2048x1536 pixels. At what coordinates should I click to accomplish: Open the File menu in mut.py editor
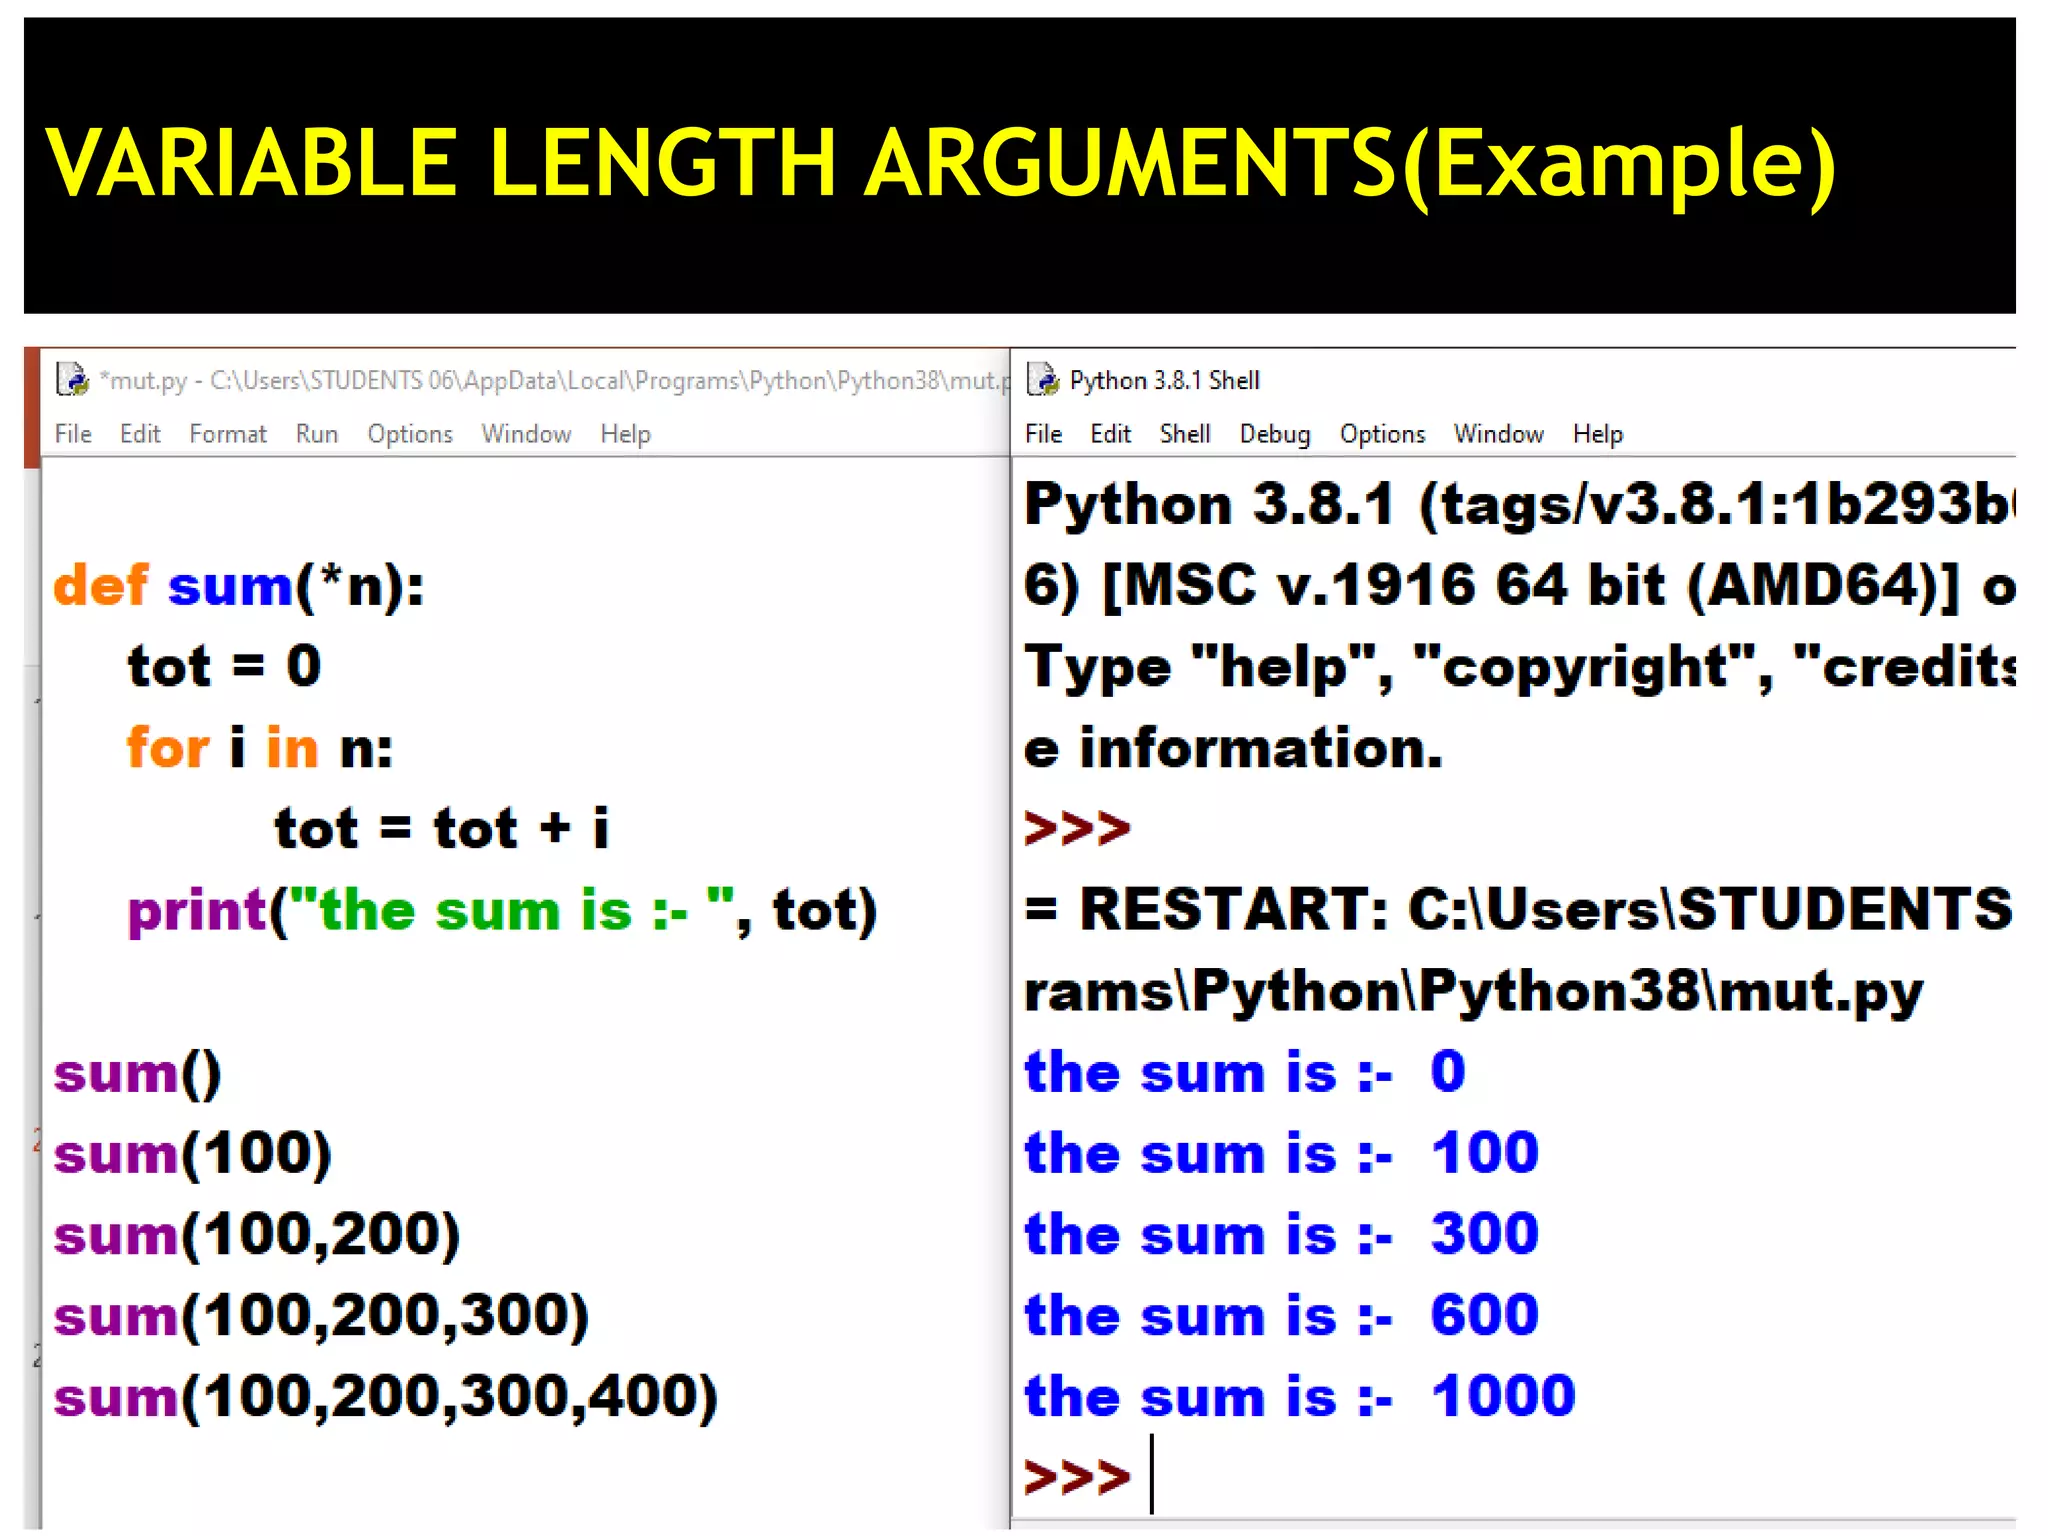tap(73, 434)
